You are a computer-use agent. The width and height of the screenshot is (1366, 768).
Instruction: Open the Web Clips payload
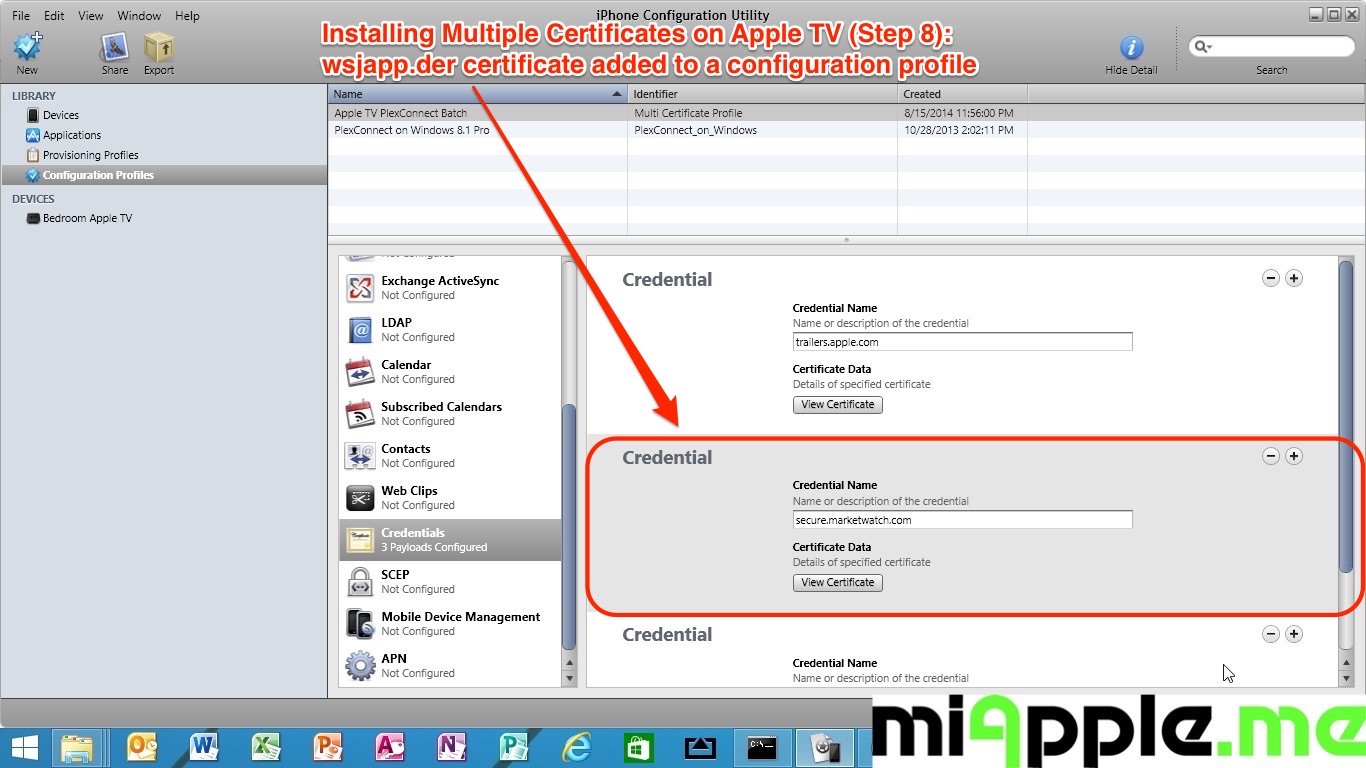[x=409, y=497]
